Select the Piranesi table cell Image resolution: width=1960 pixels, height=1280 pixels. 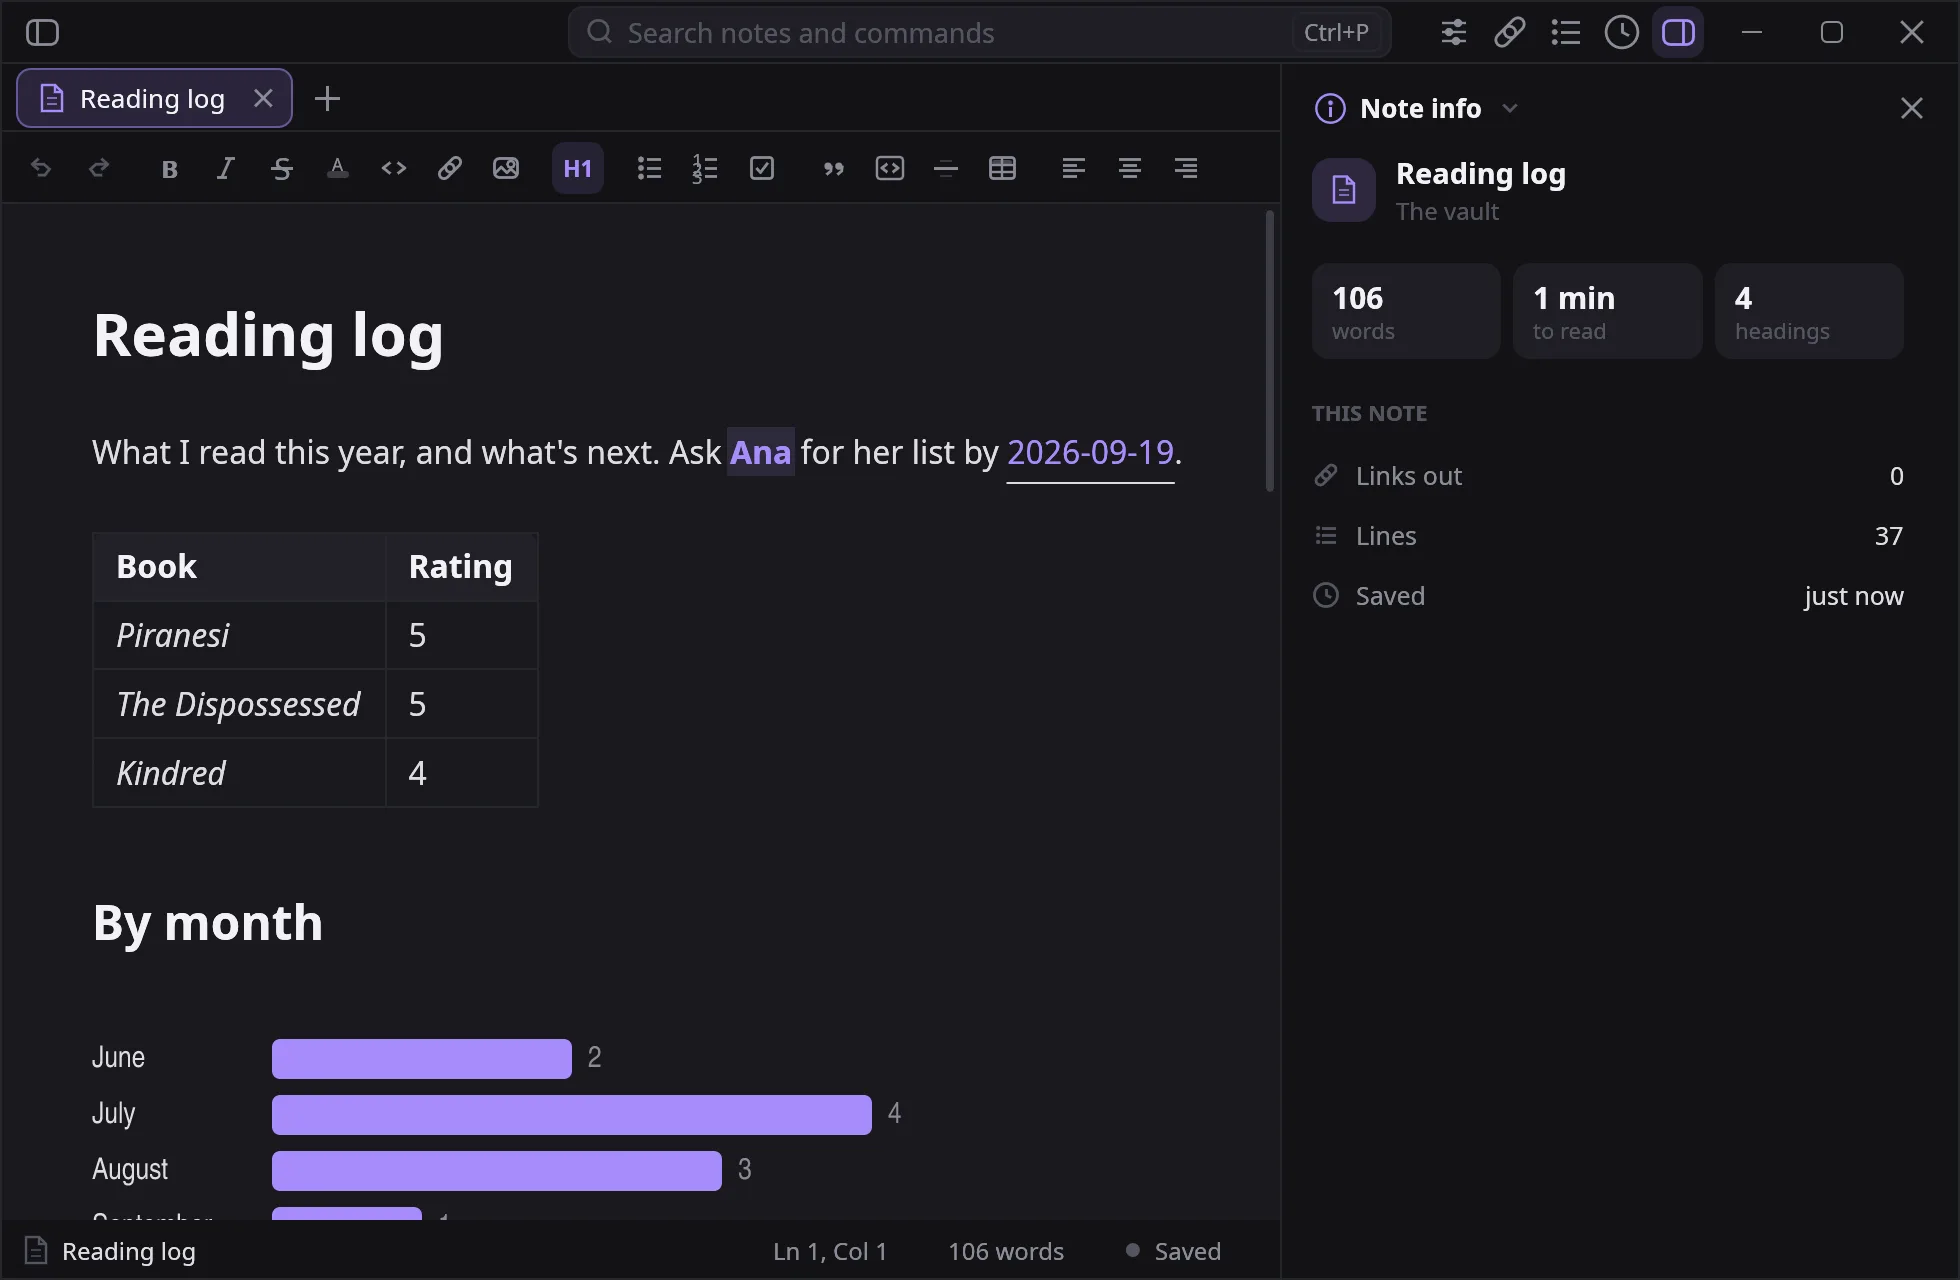pyautogui.click(x=240, y=635)
